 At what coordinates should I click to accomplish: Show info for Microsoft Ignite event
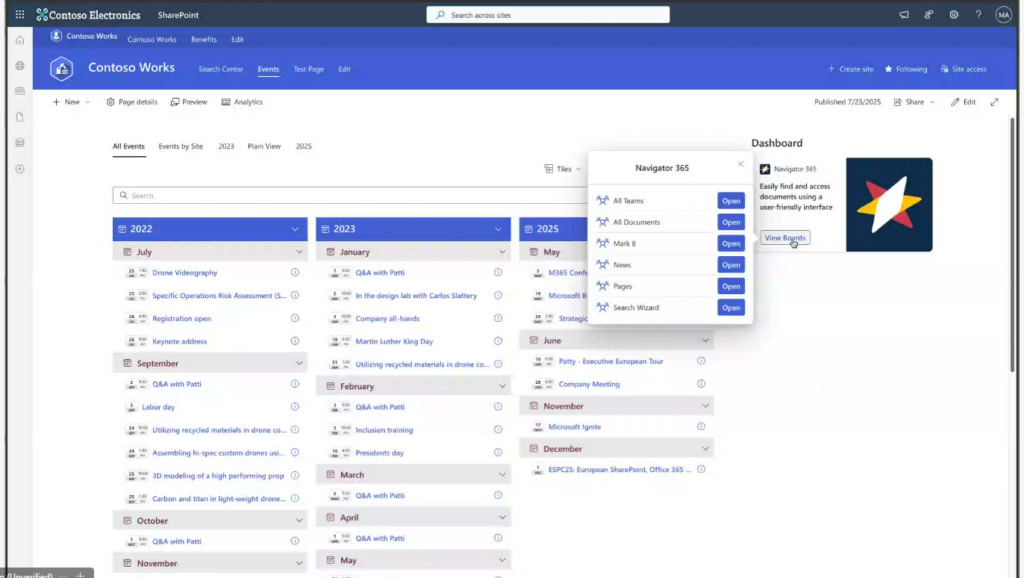701,426
